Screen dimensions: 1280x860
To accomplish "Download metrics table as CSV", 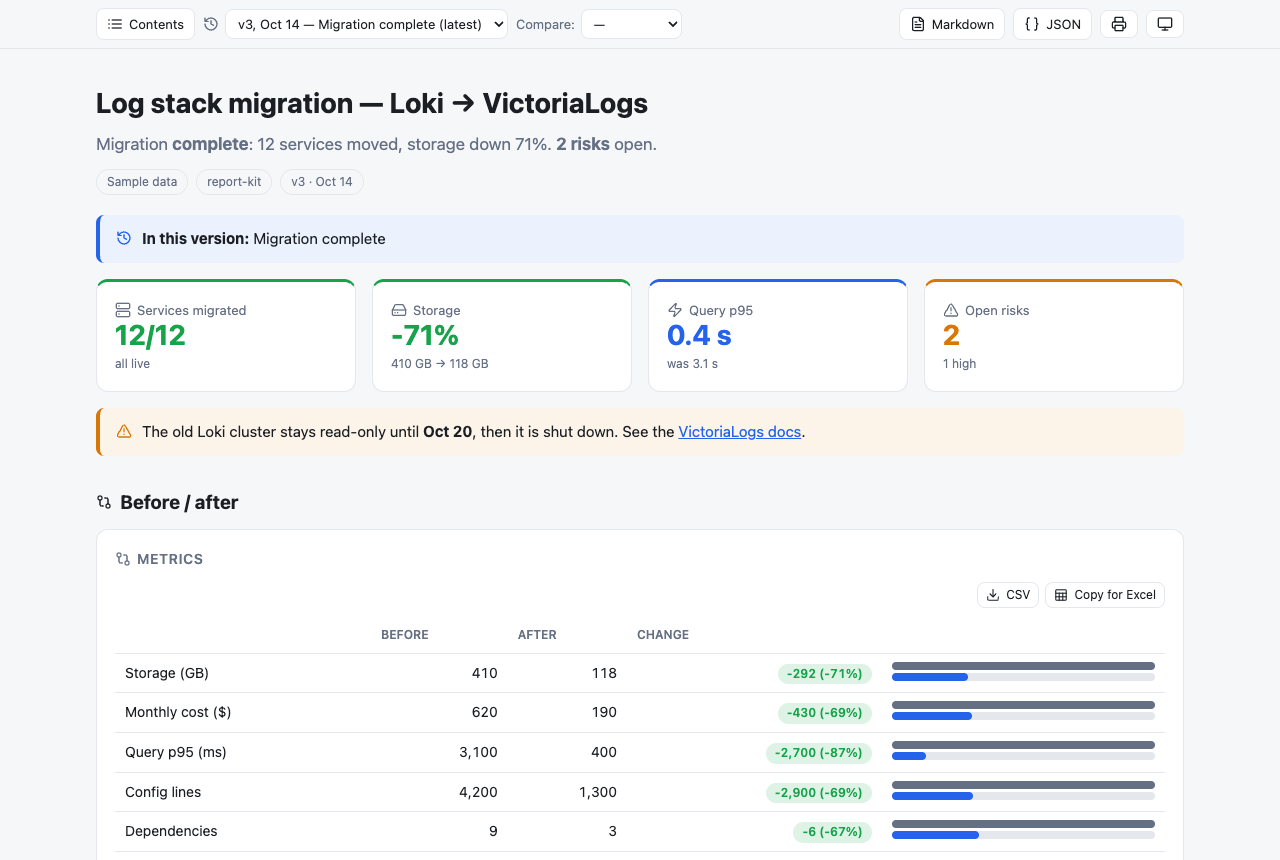I will (x=1008, y=595).
